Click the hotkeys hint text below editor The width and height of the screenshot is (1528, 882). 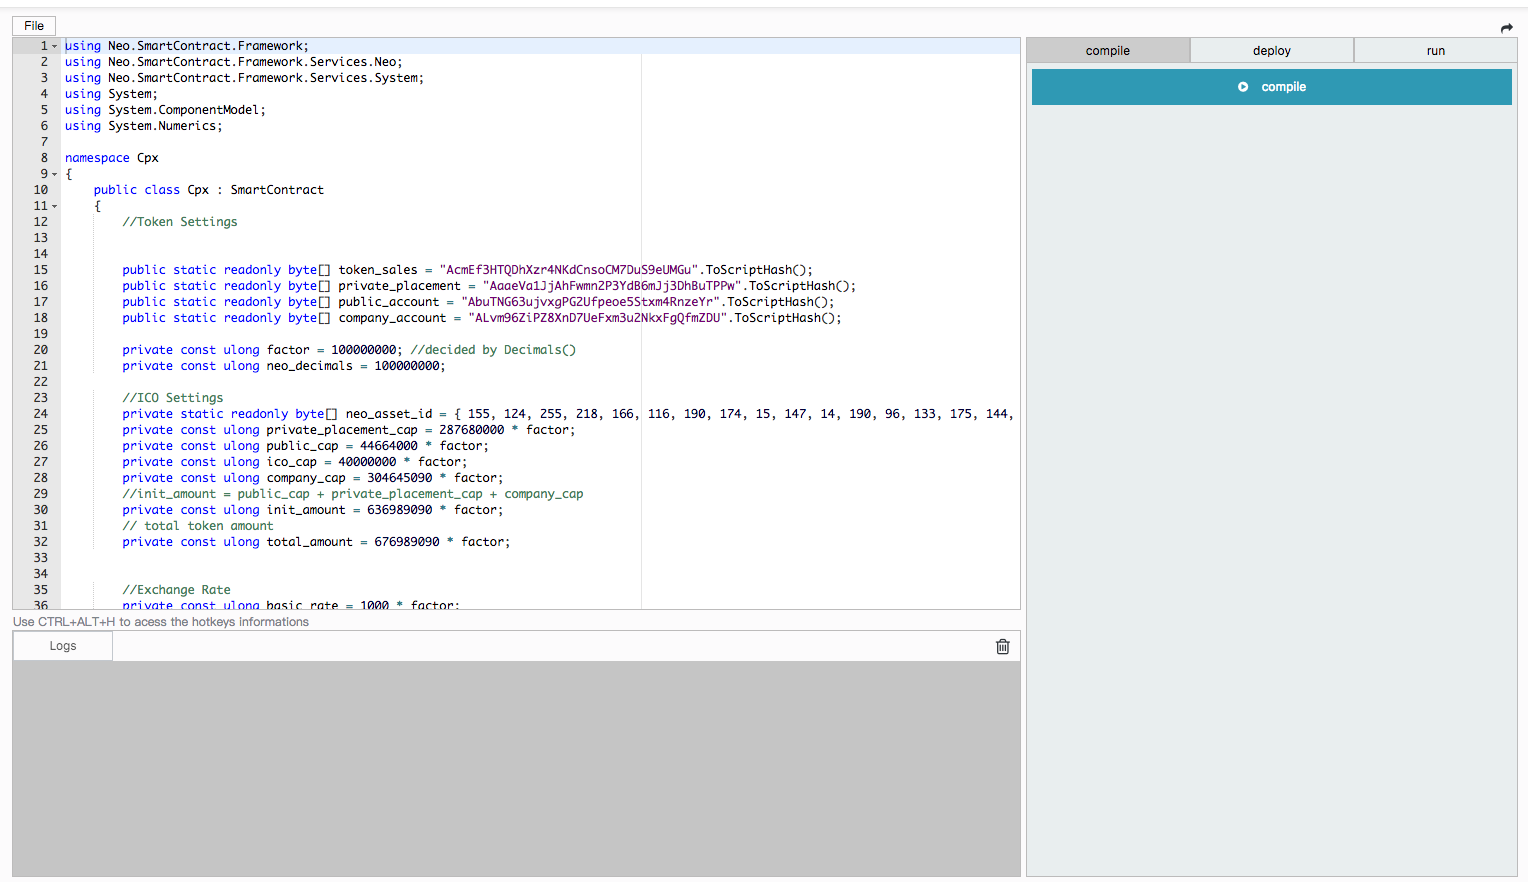coord(161,622)
